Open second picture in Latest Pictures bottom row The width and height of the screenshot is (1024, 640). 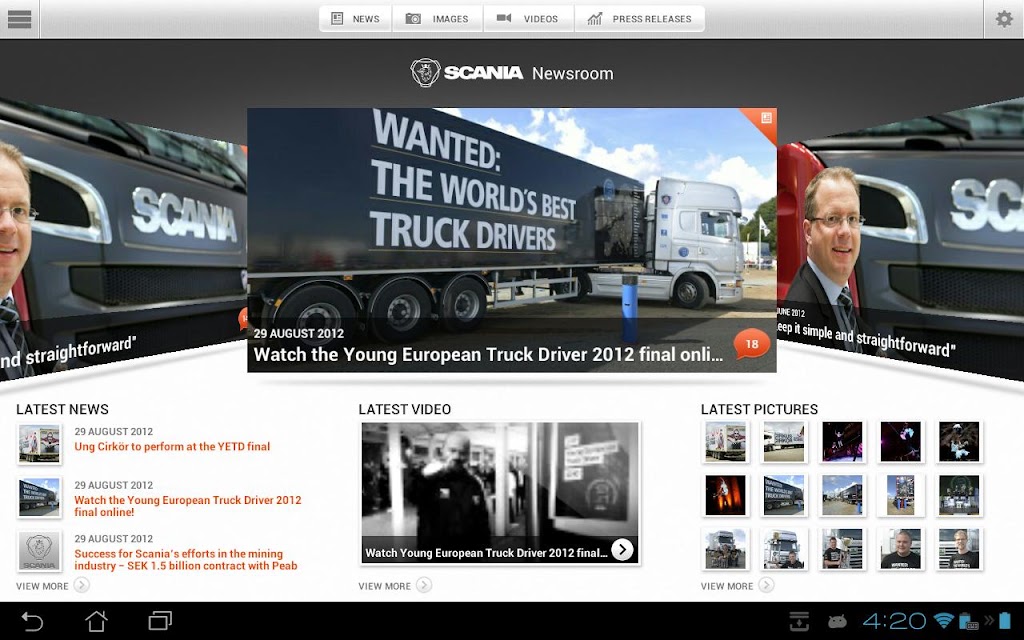[x=784, y=549]
